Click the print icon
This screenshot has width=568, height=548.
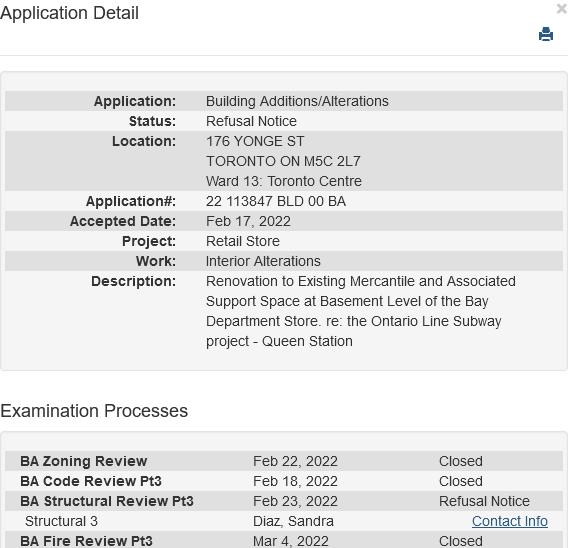click(x=546, y=34)
